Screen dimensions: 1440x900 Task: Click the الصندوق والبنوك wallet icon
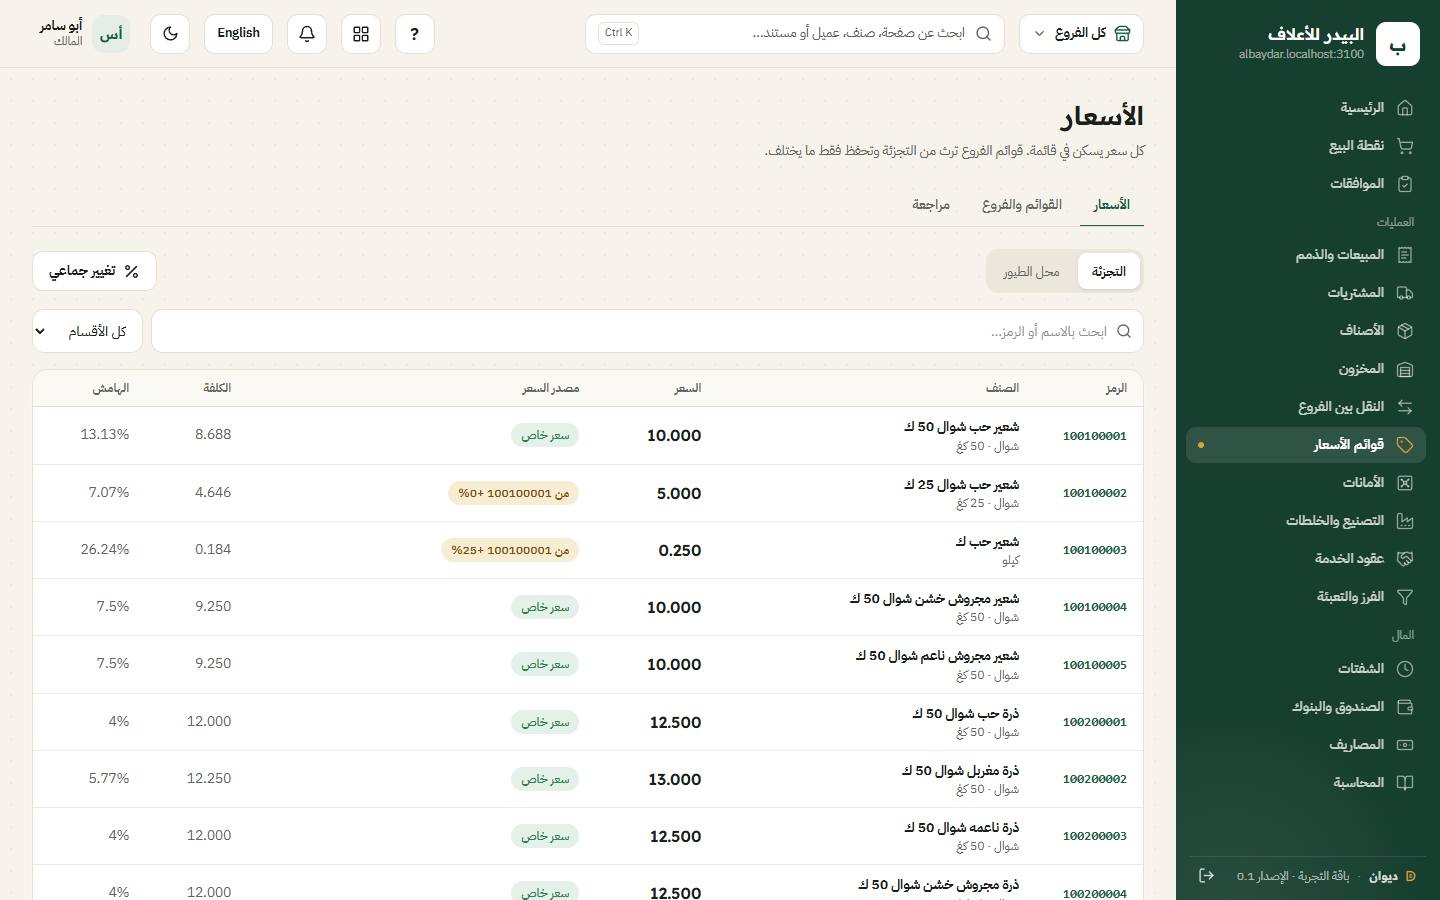pos(1405,707)
